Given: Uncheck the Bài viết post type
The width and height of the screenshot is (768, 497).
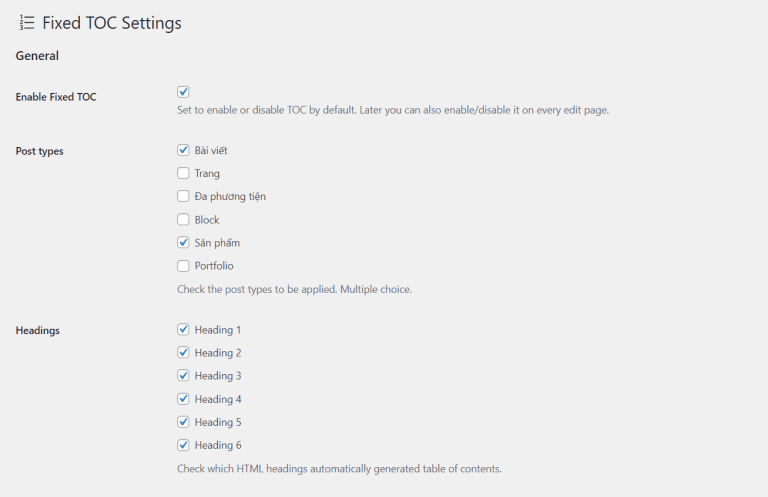Looking at the screenshot, I should [183, 150].
